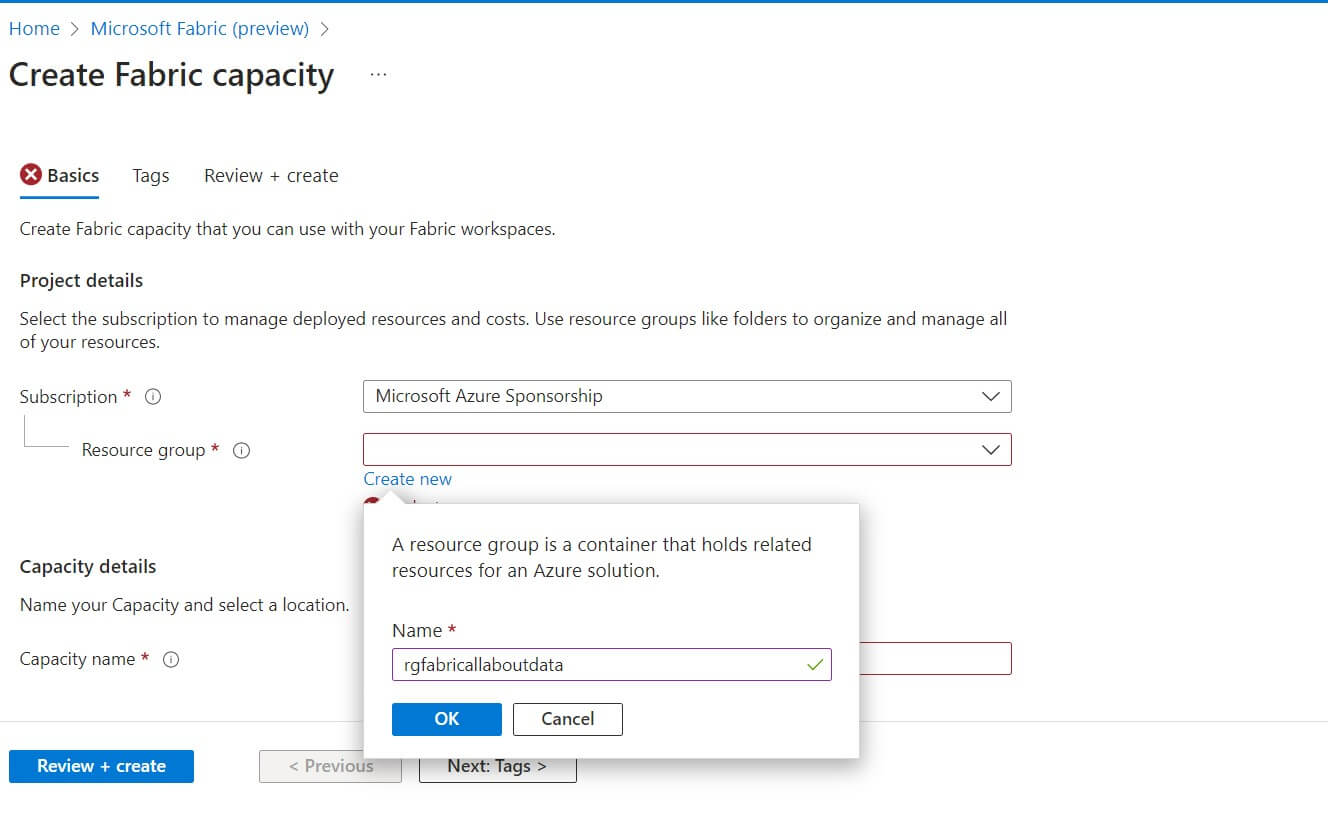Switch to the Review + create tab
The width and height of the screenshot is (1328, 817).
click(x=270, y=175)
